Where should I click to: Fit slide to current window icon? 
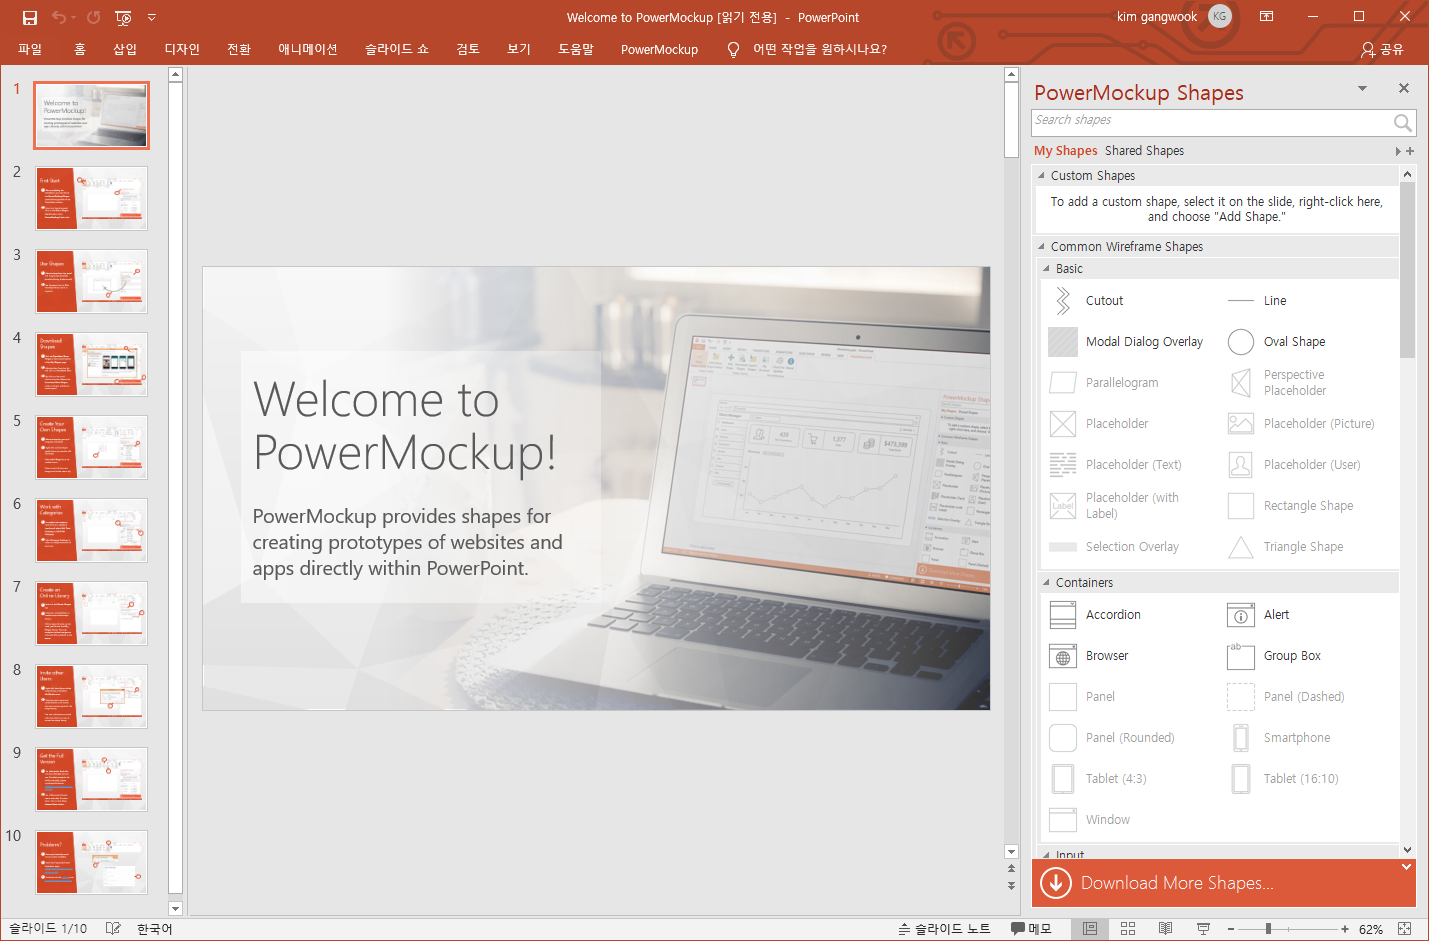click(x=1405, y=929)
